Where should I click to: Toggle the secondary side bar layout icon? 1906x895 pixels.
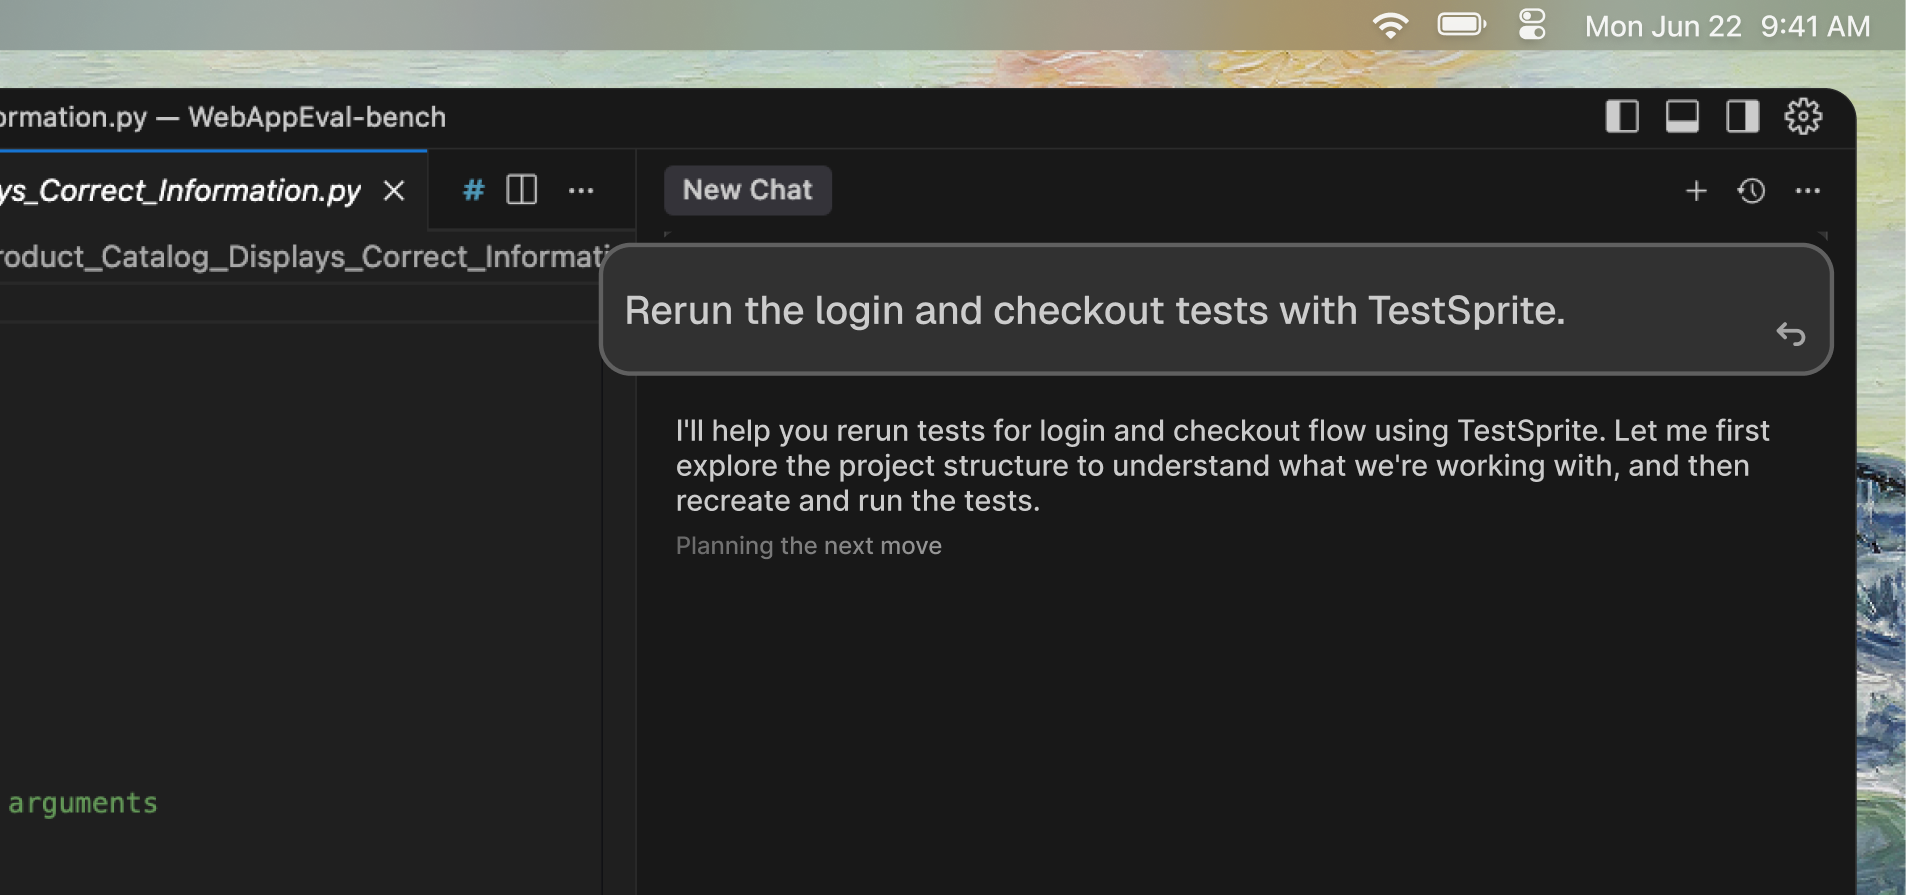(x=1742, y=117)
